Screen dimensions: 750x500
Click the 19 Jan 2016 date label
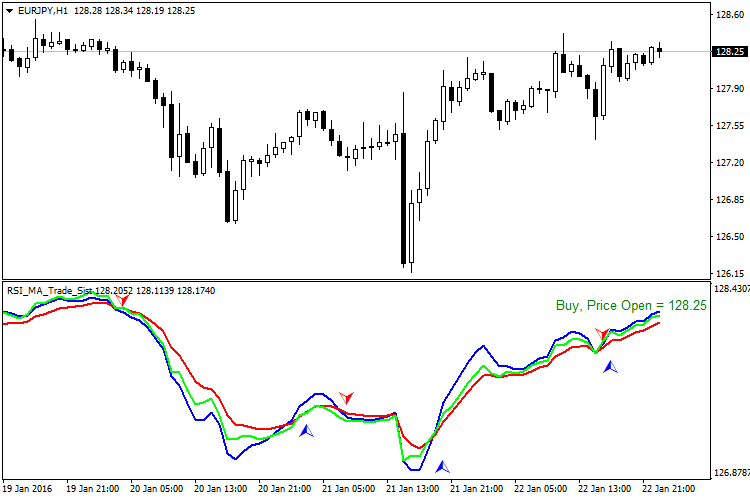point(27,489)
